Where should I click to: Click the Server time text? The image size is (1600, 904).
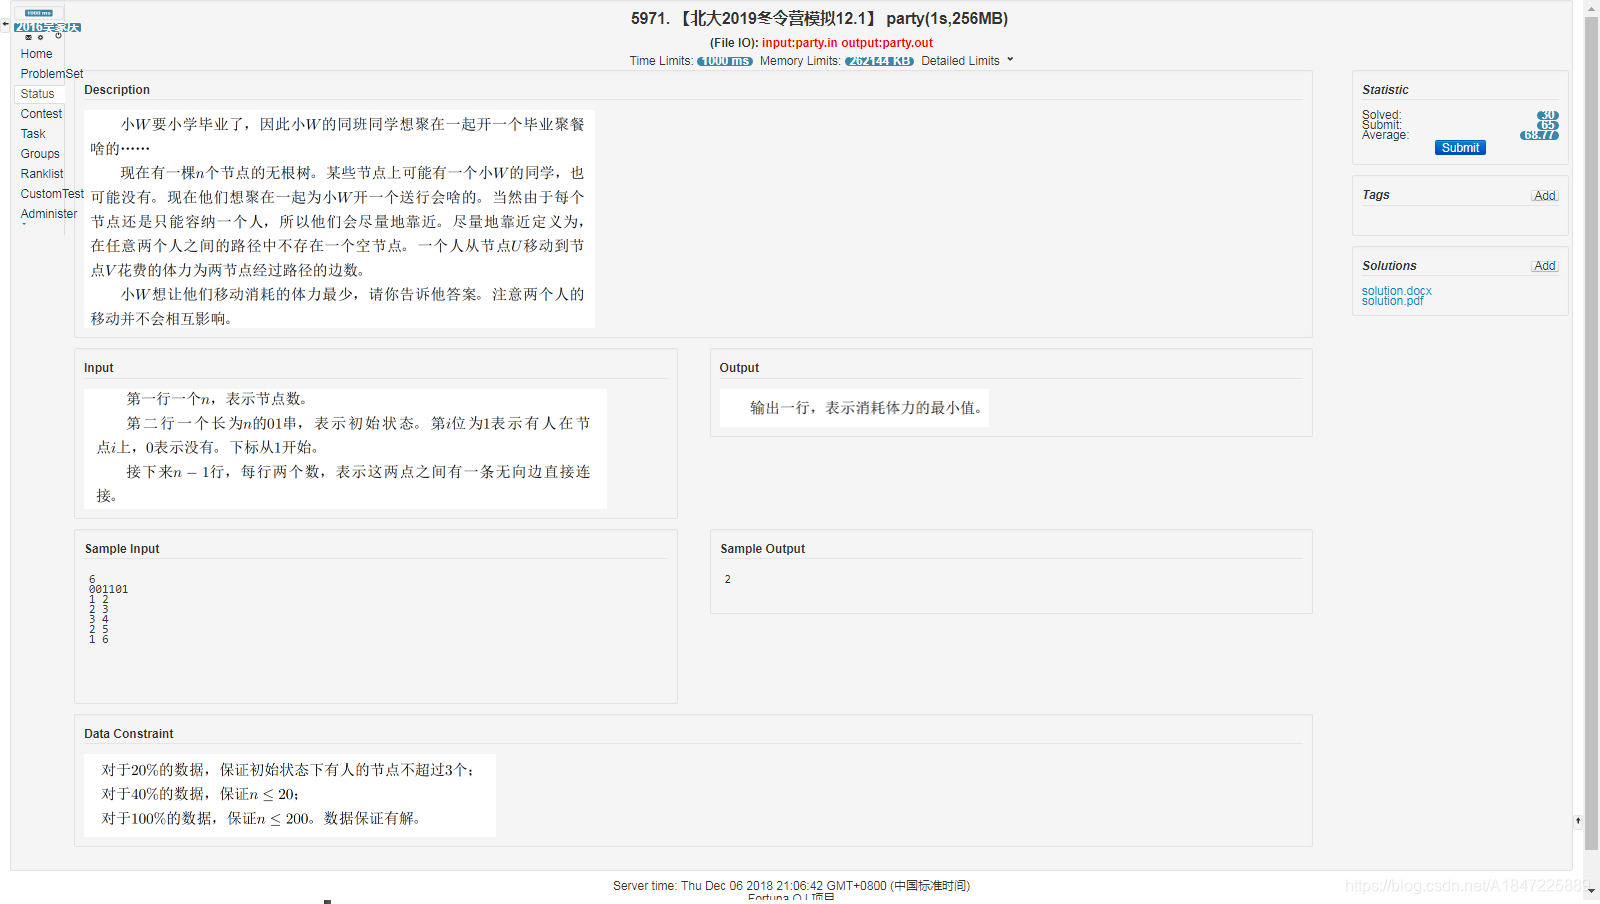pyautogui.click(x=792, y=886)
